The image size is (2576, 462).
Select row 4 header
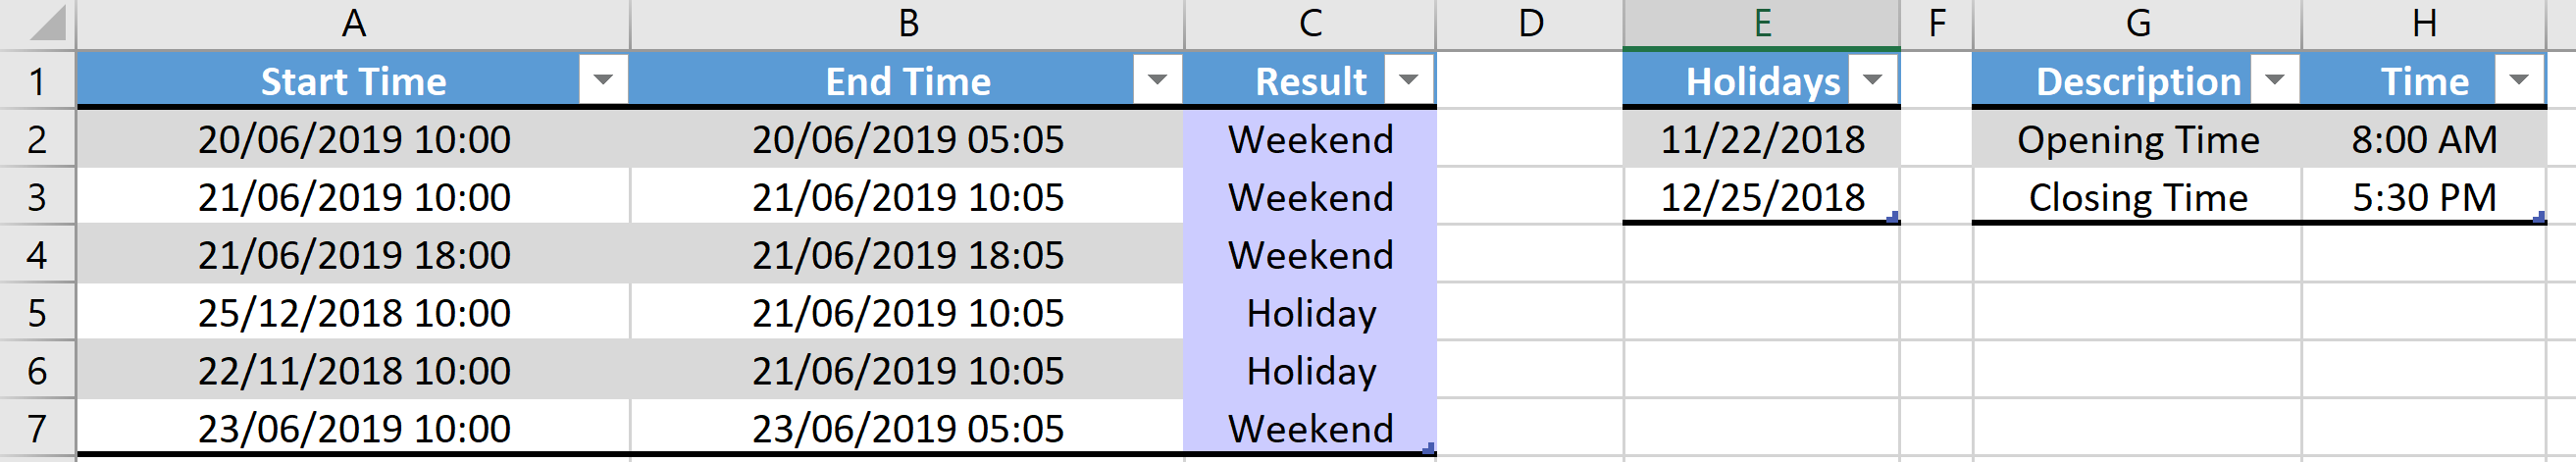pos(37,255)
